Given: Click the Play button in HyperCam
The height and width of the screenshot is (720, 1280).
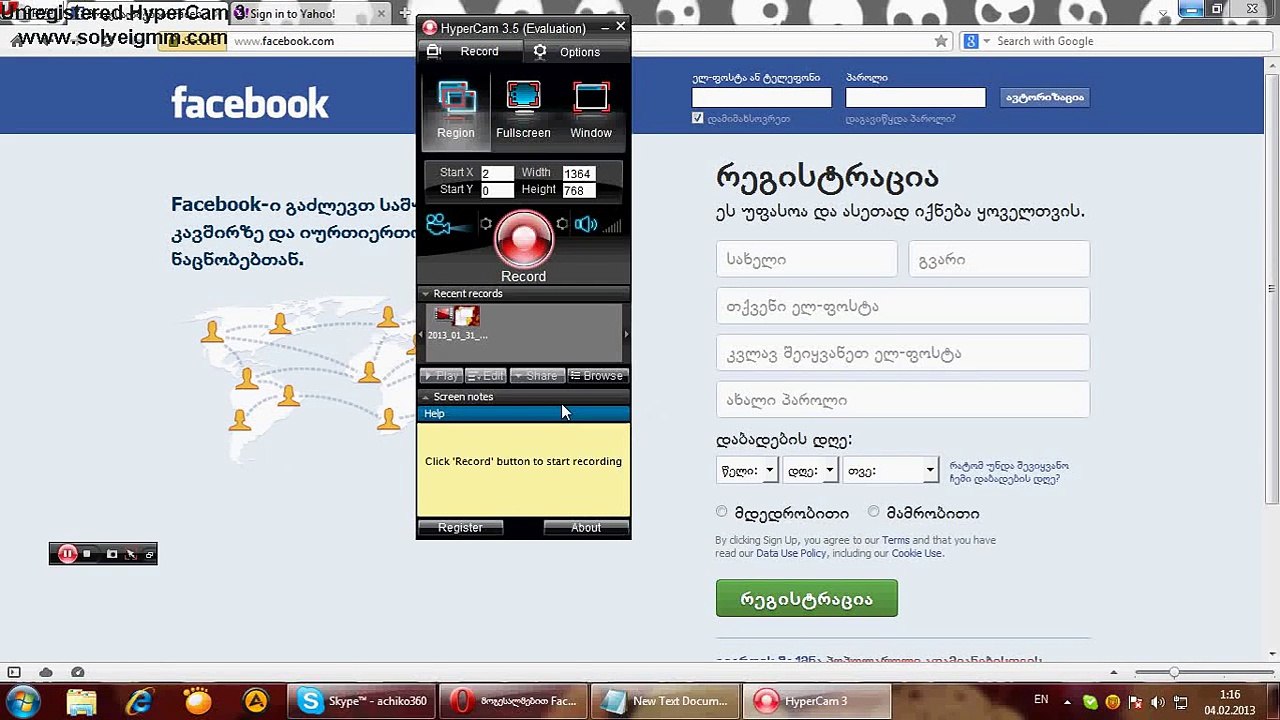Looking at the screenshot, I should pos(440,376).
